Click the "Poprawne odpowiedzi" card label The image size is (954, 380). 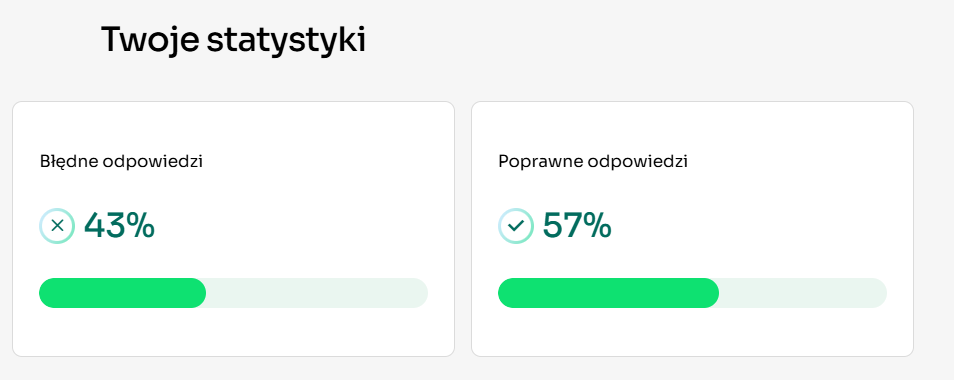coord(593,162)
